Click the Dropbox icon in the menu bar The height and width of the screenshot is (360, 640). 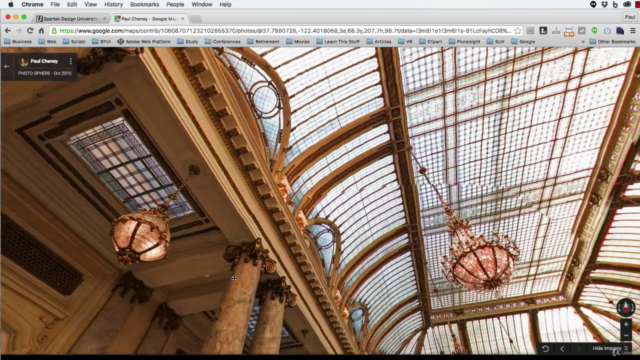pos(604,4)
